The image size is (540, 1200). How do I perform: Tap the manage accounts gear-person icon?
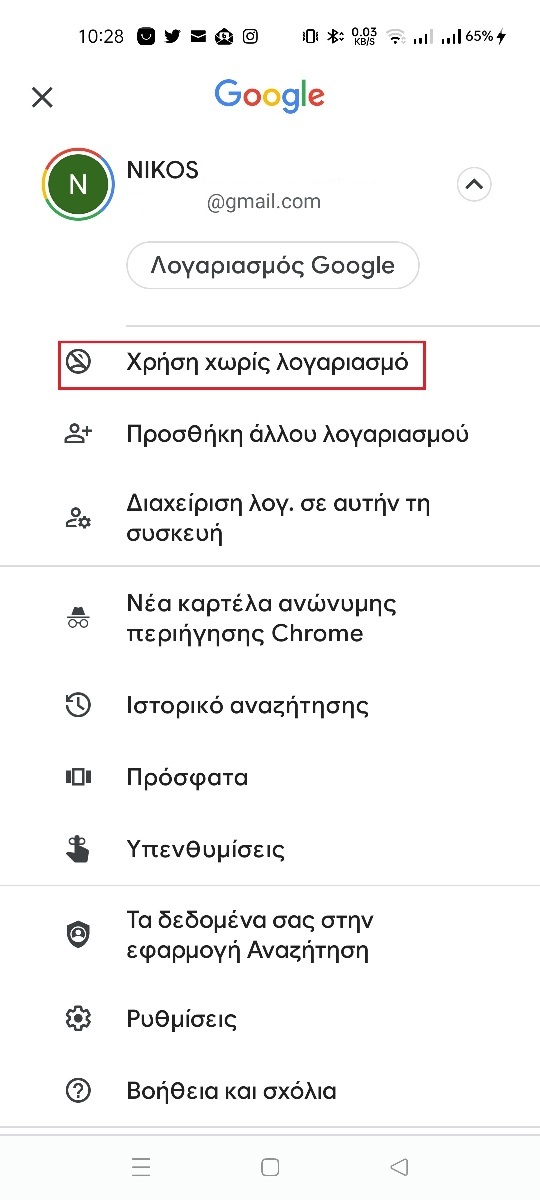78,518
